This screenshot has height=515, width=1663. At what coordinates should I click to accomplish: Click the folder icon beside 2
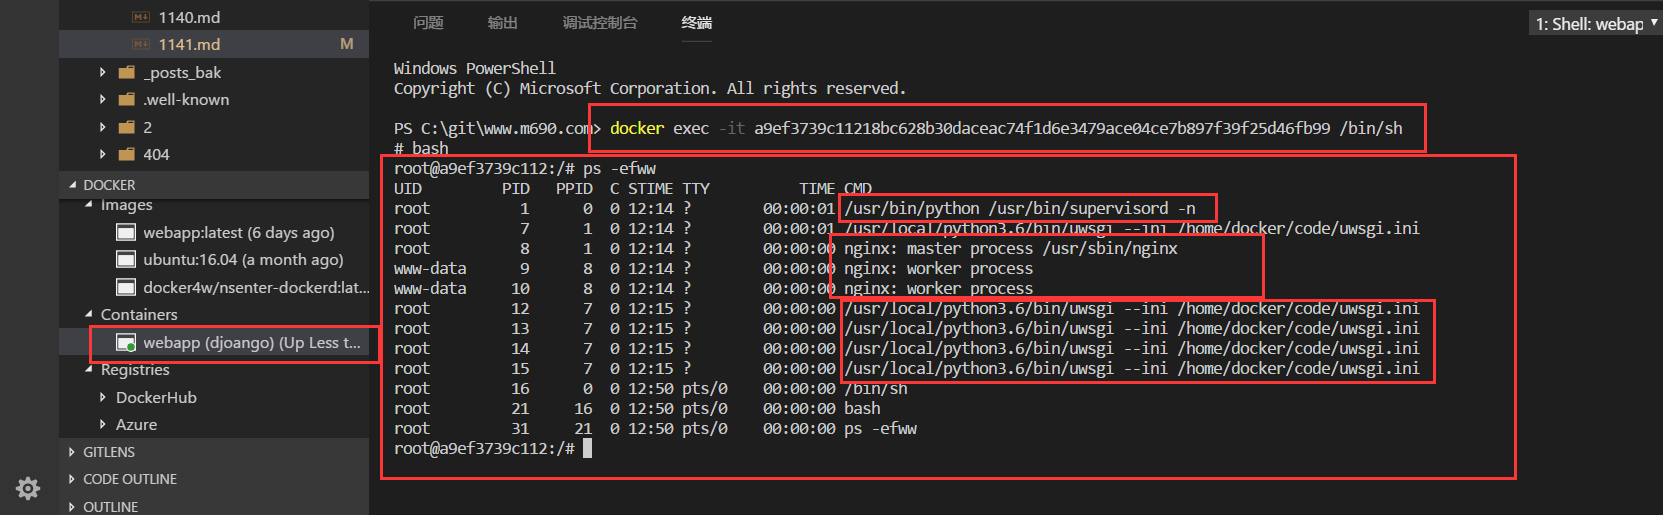[x=127, y=127]
